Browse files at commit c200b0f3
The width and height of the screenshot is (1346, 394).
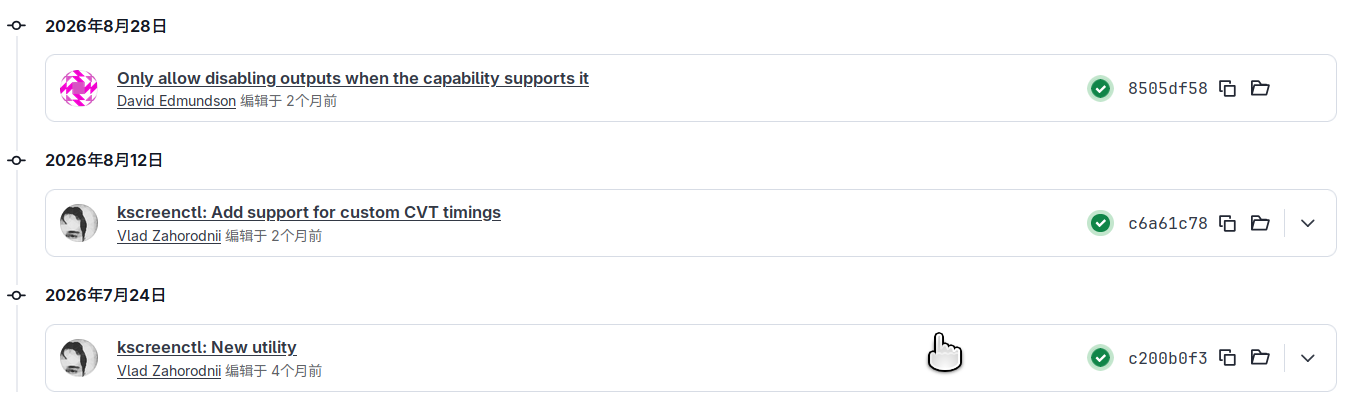coord(1260,358)
